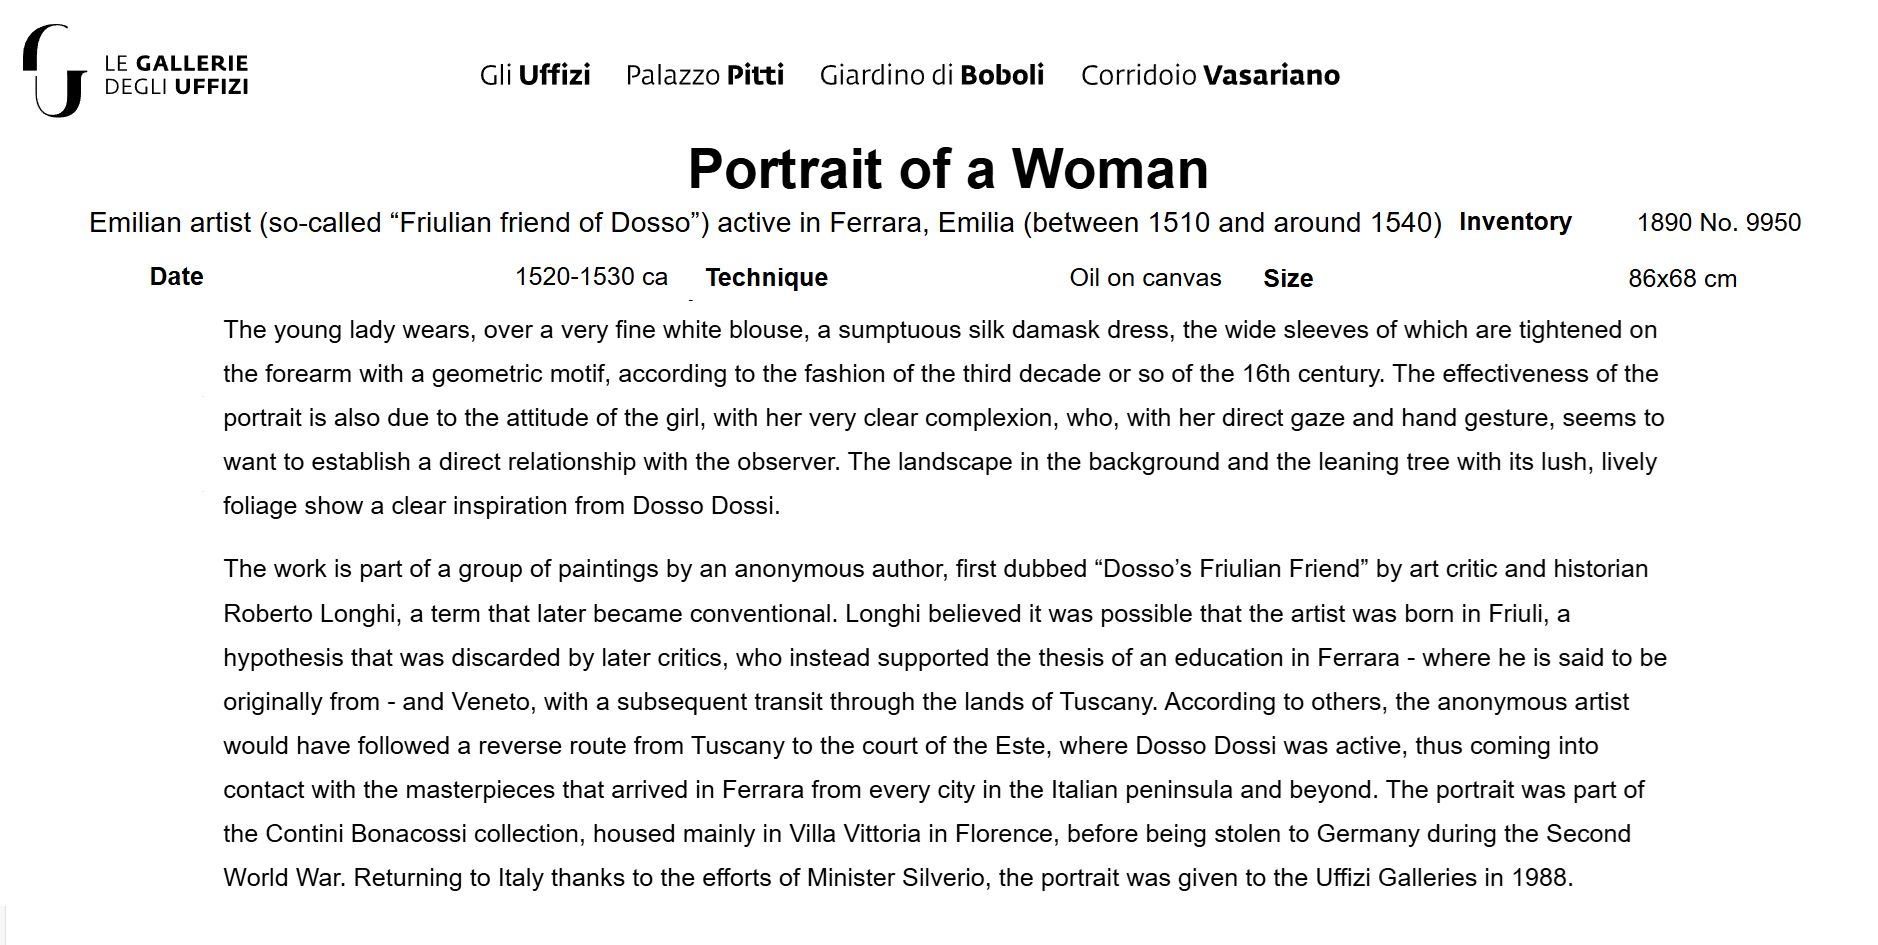
Task: Select the Inventory label
Action: coord(1515,222)
